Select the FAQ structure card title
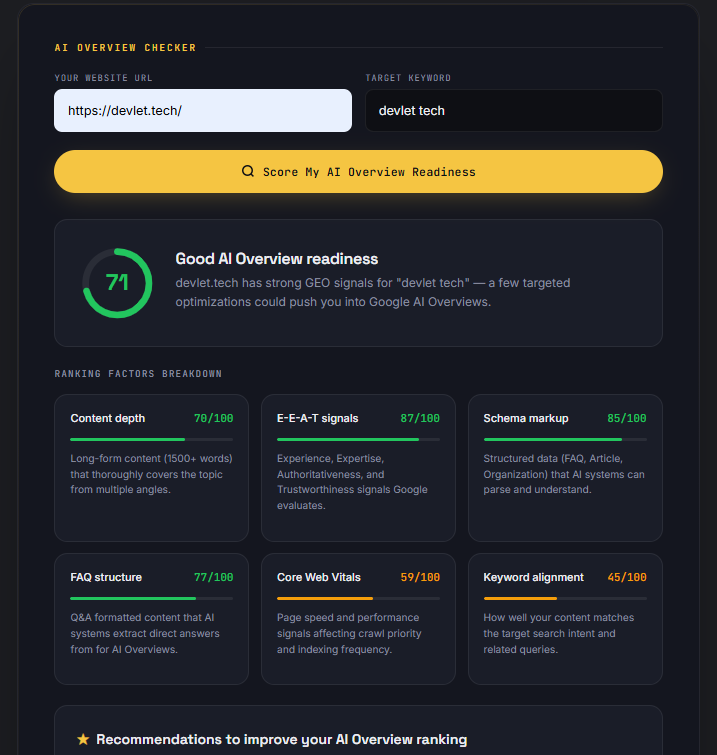This screenshot has height=755, width=717. pyautogui.click(x=106, y=577)
